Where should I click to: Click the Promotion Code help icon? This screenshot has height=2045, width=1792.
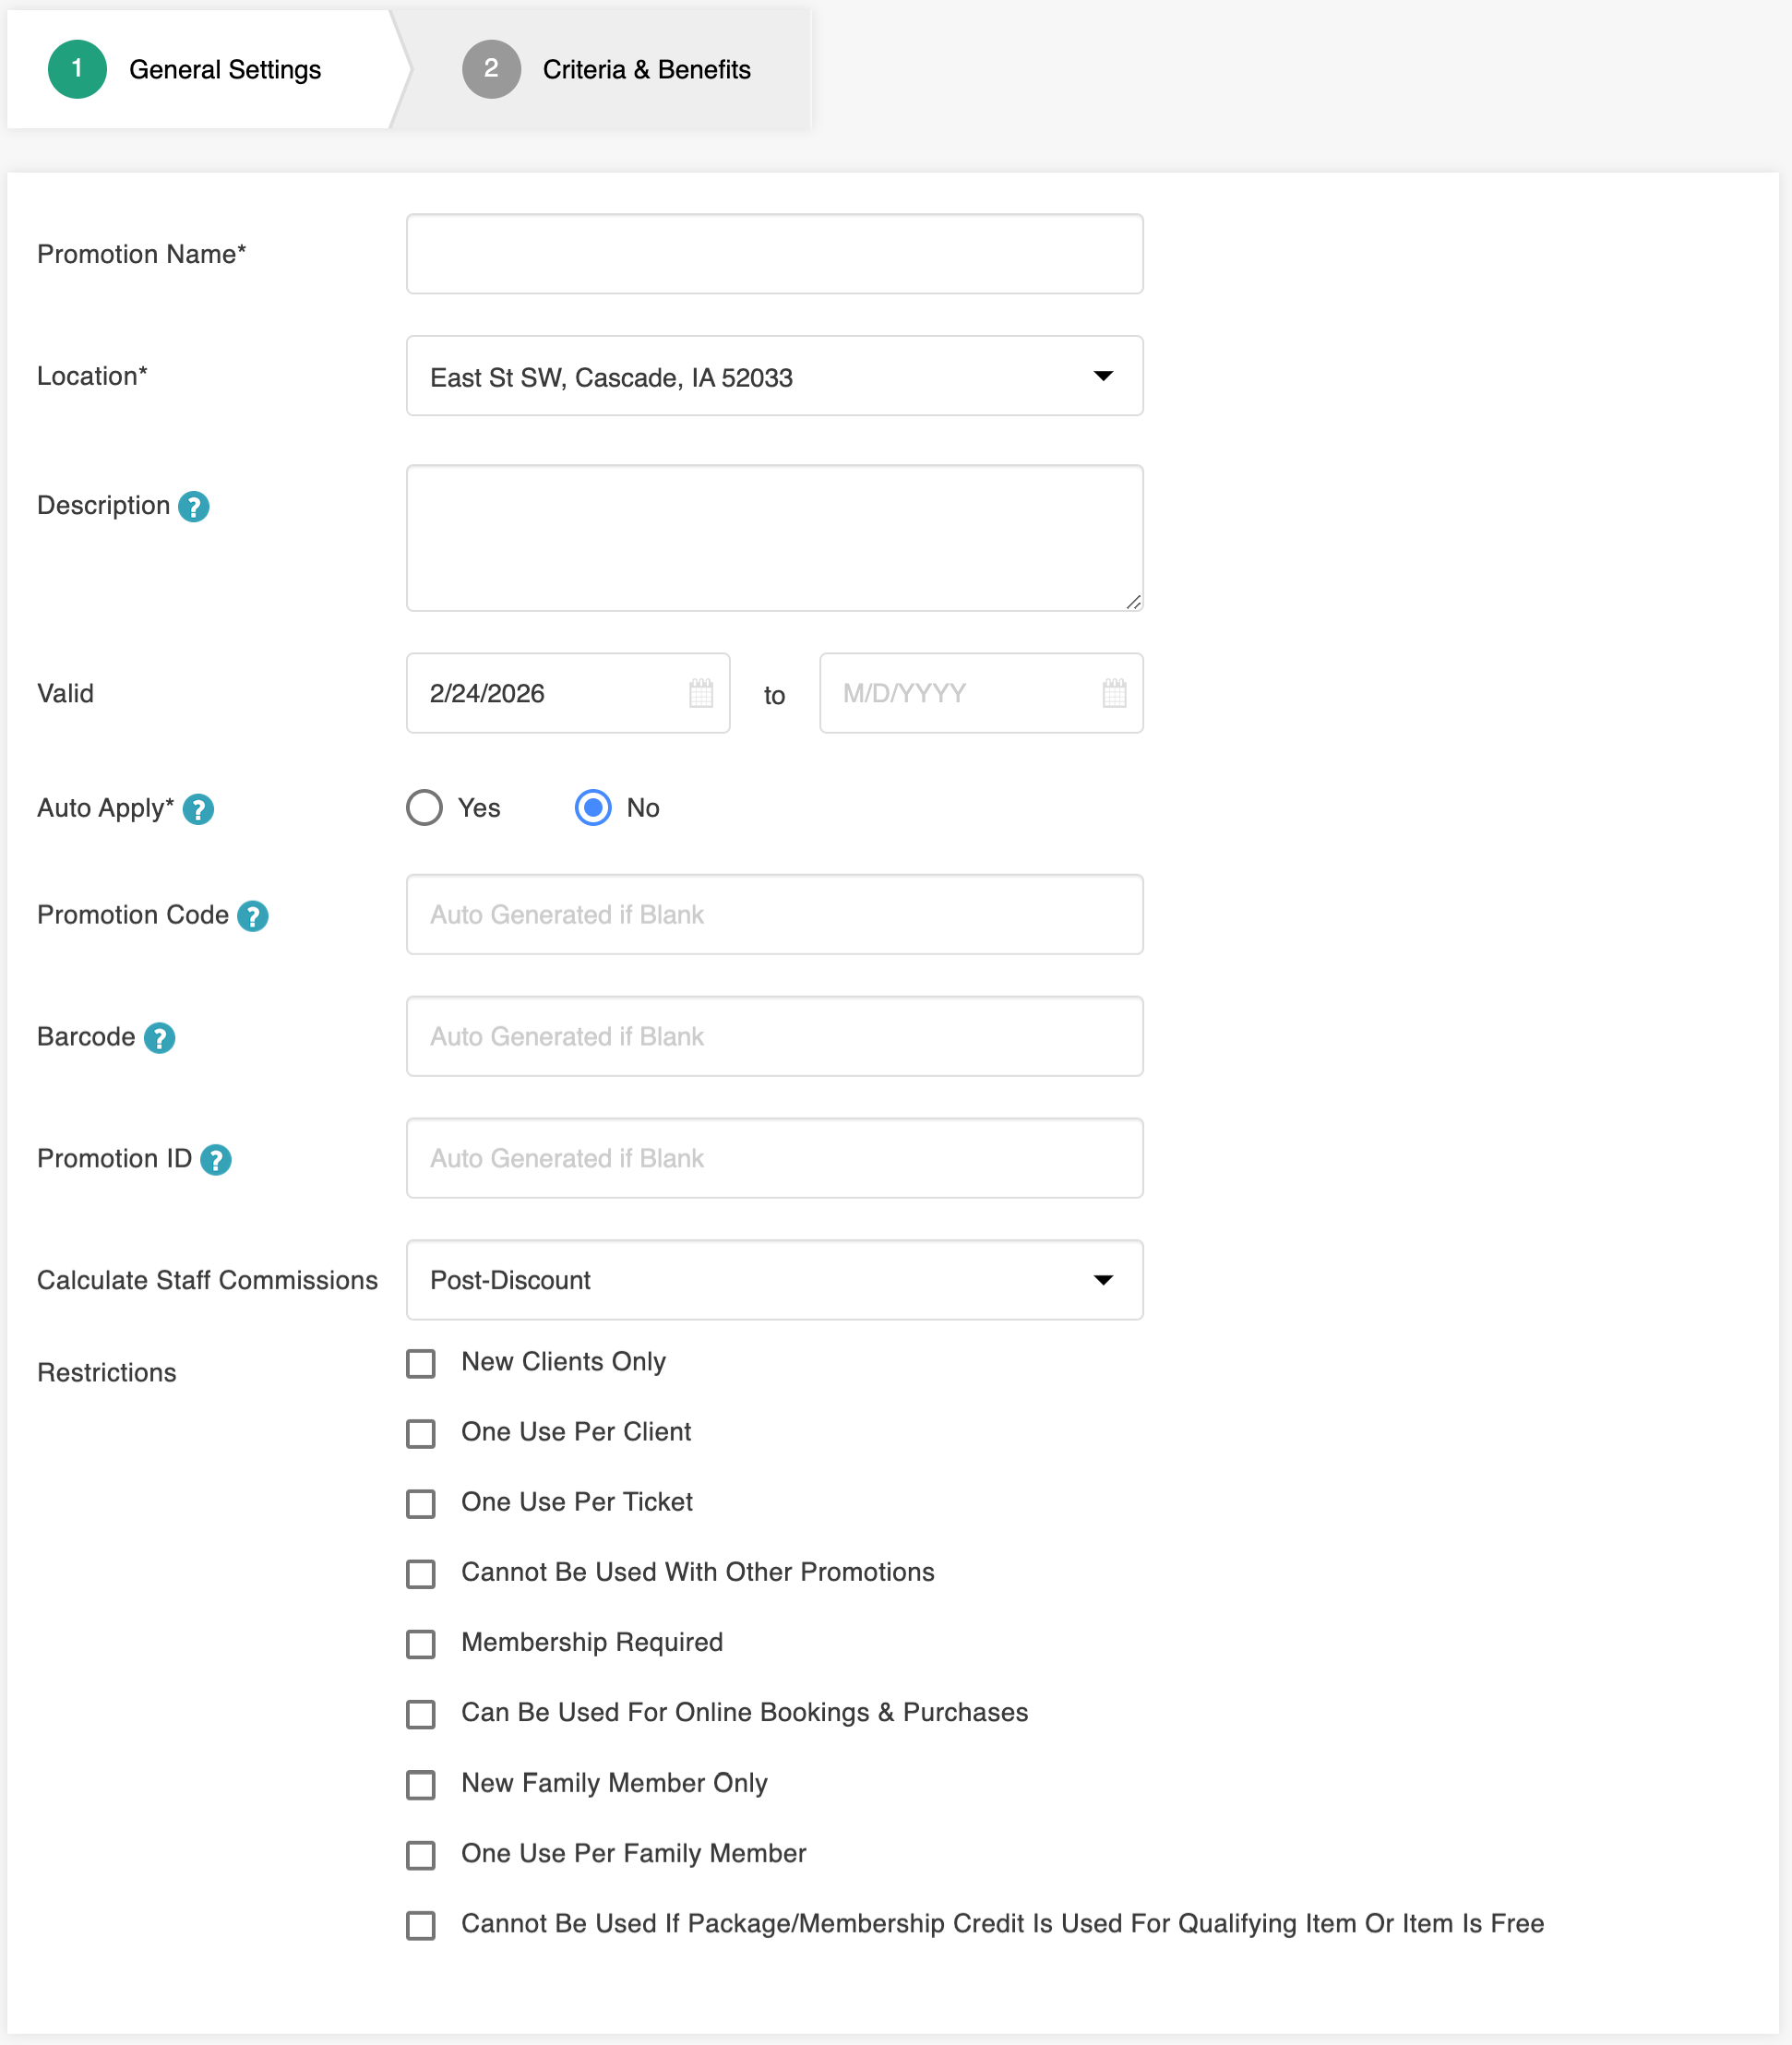pyautogui.click(x=252, y=916)
